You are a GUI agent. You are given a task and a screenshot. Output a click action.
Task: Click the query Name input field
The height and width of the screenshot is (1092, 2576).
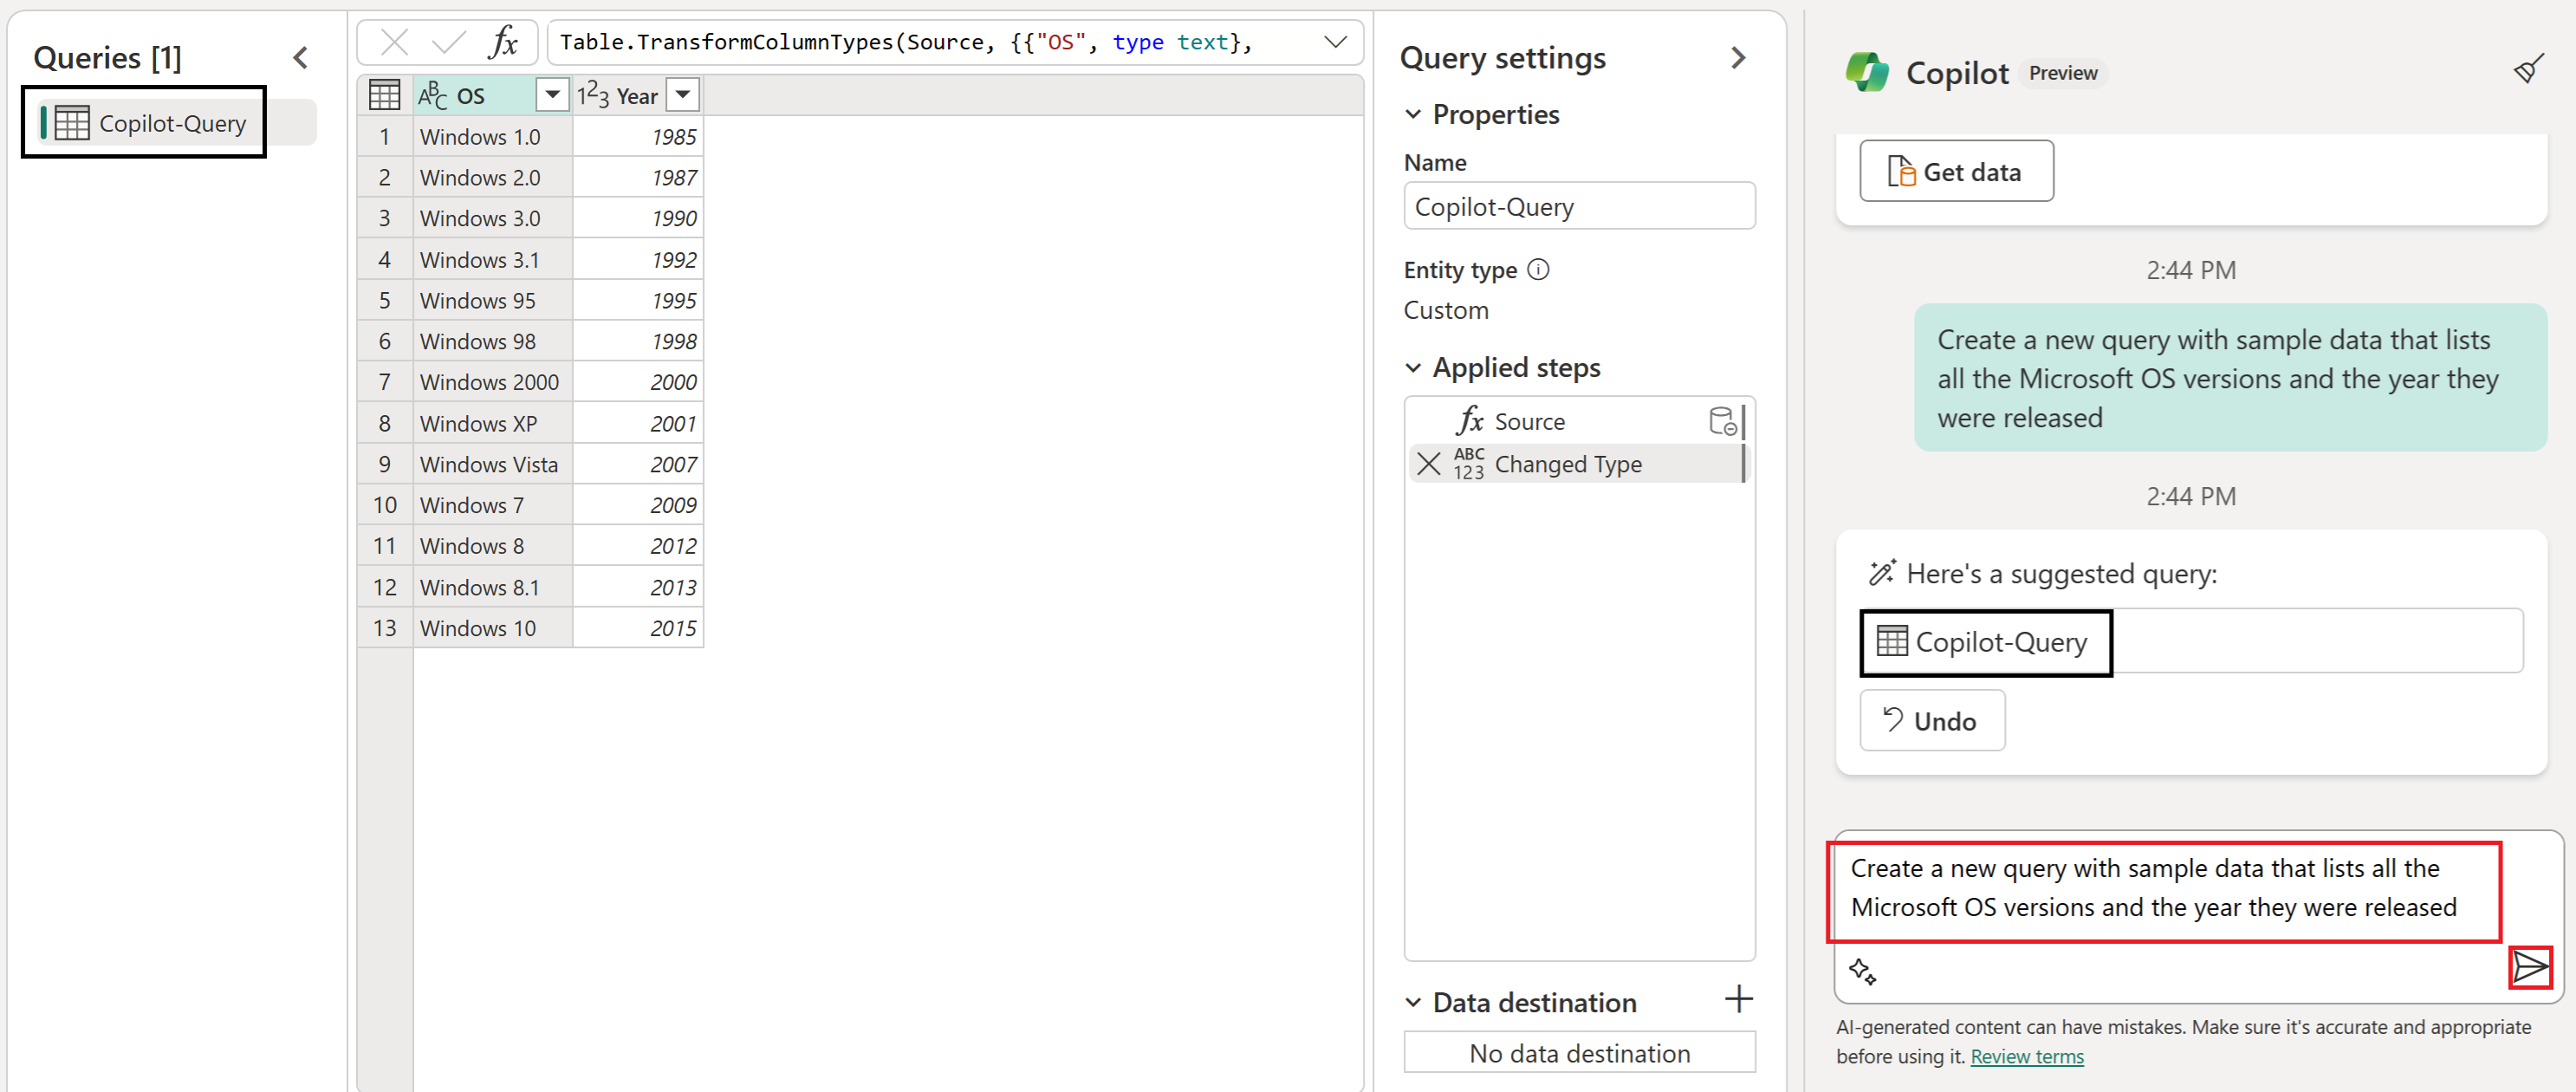(x=1578, y=207)
